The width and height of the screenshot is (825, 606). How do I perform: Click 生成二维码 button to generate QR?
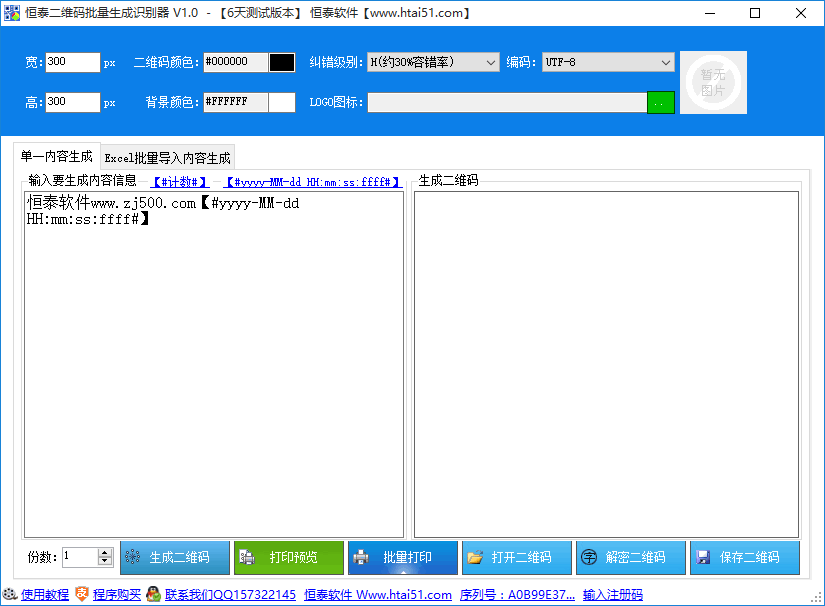click(x=175, y=558)
